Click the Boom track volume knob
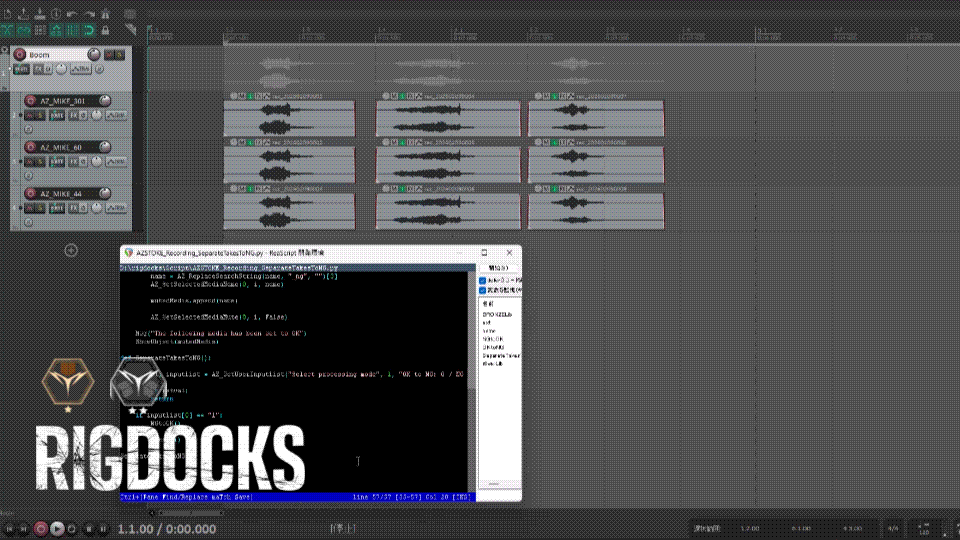Image resolution: width=960 pixels, height=540 pixels. tap(94, 54)
